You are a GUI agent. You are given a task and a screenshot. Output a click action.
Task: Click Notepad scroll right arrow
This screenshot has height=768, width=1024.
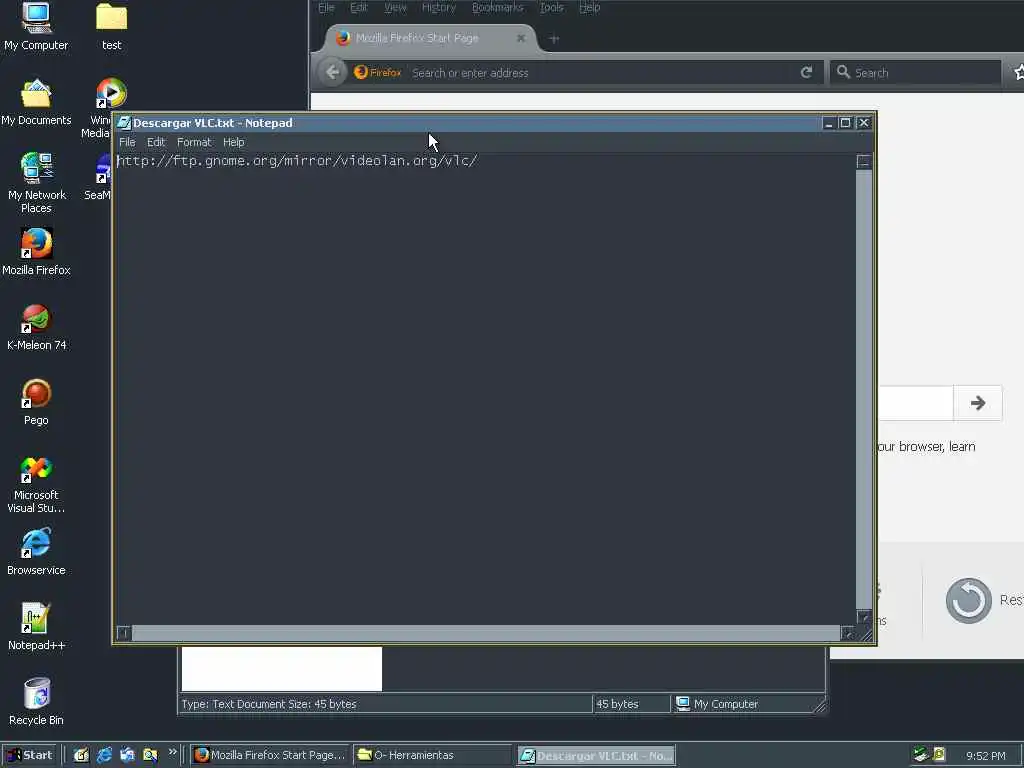(x=847, y=632)
